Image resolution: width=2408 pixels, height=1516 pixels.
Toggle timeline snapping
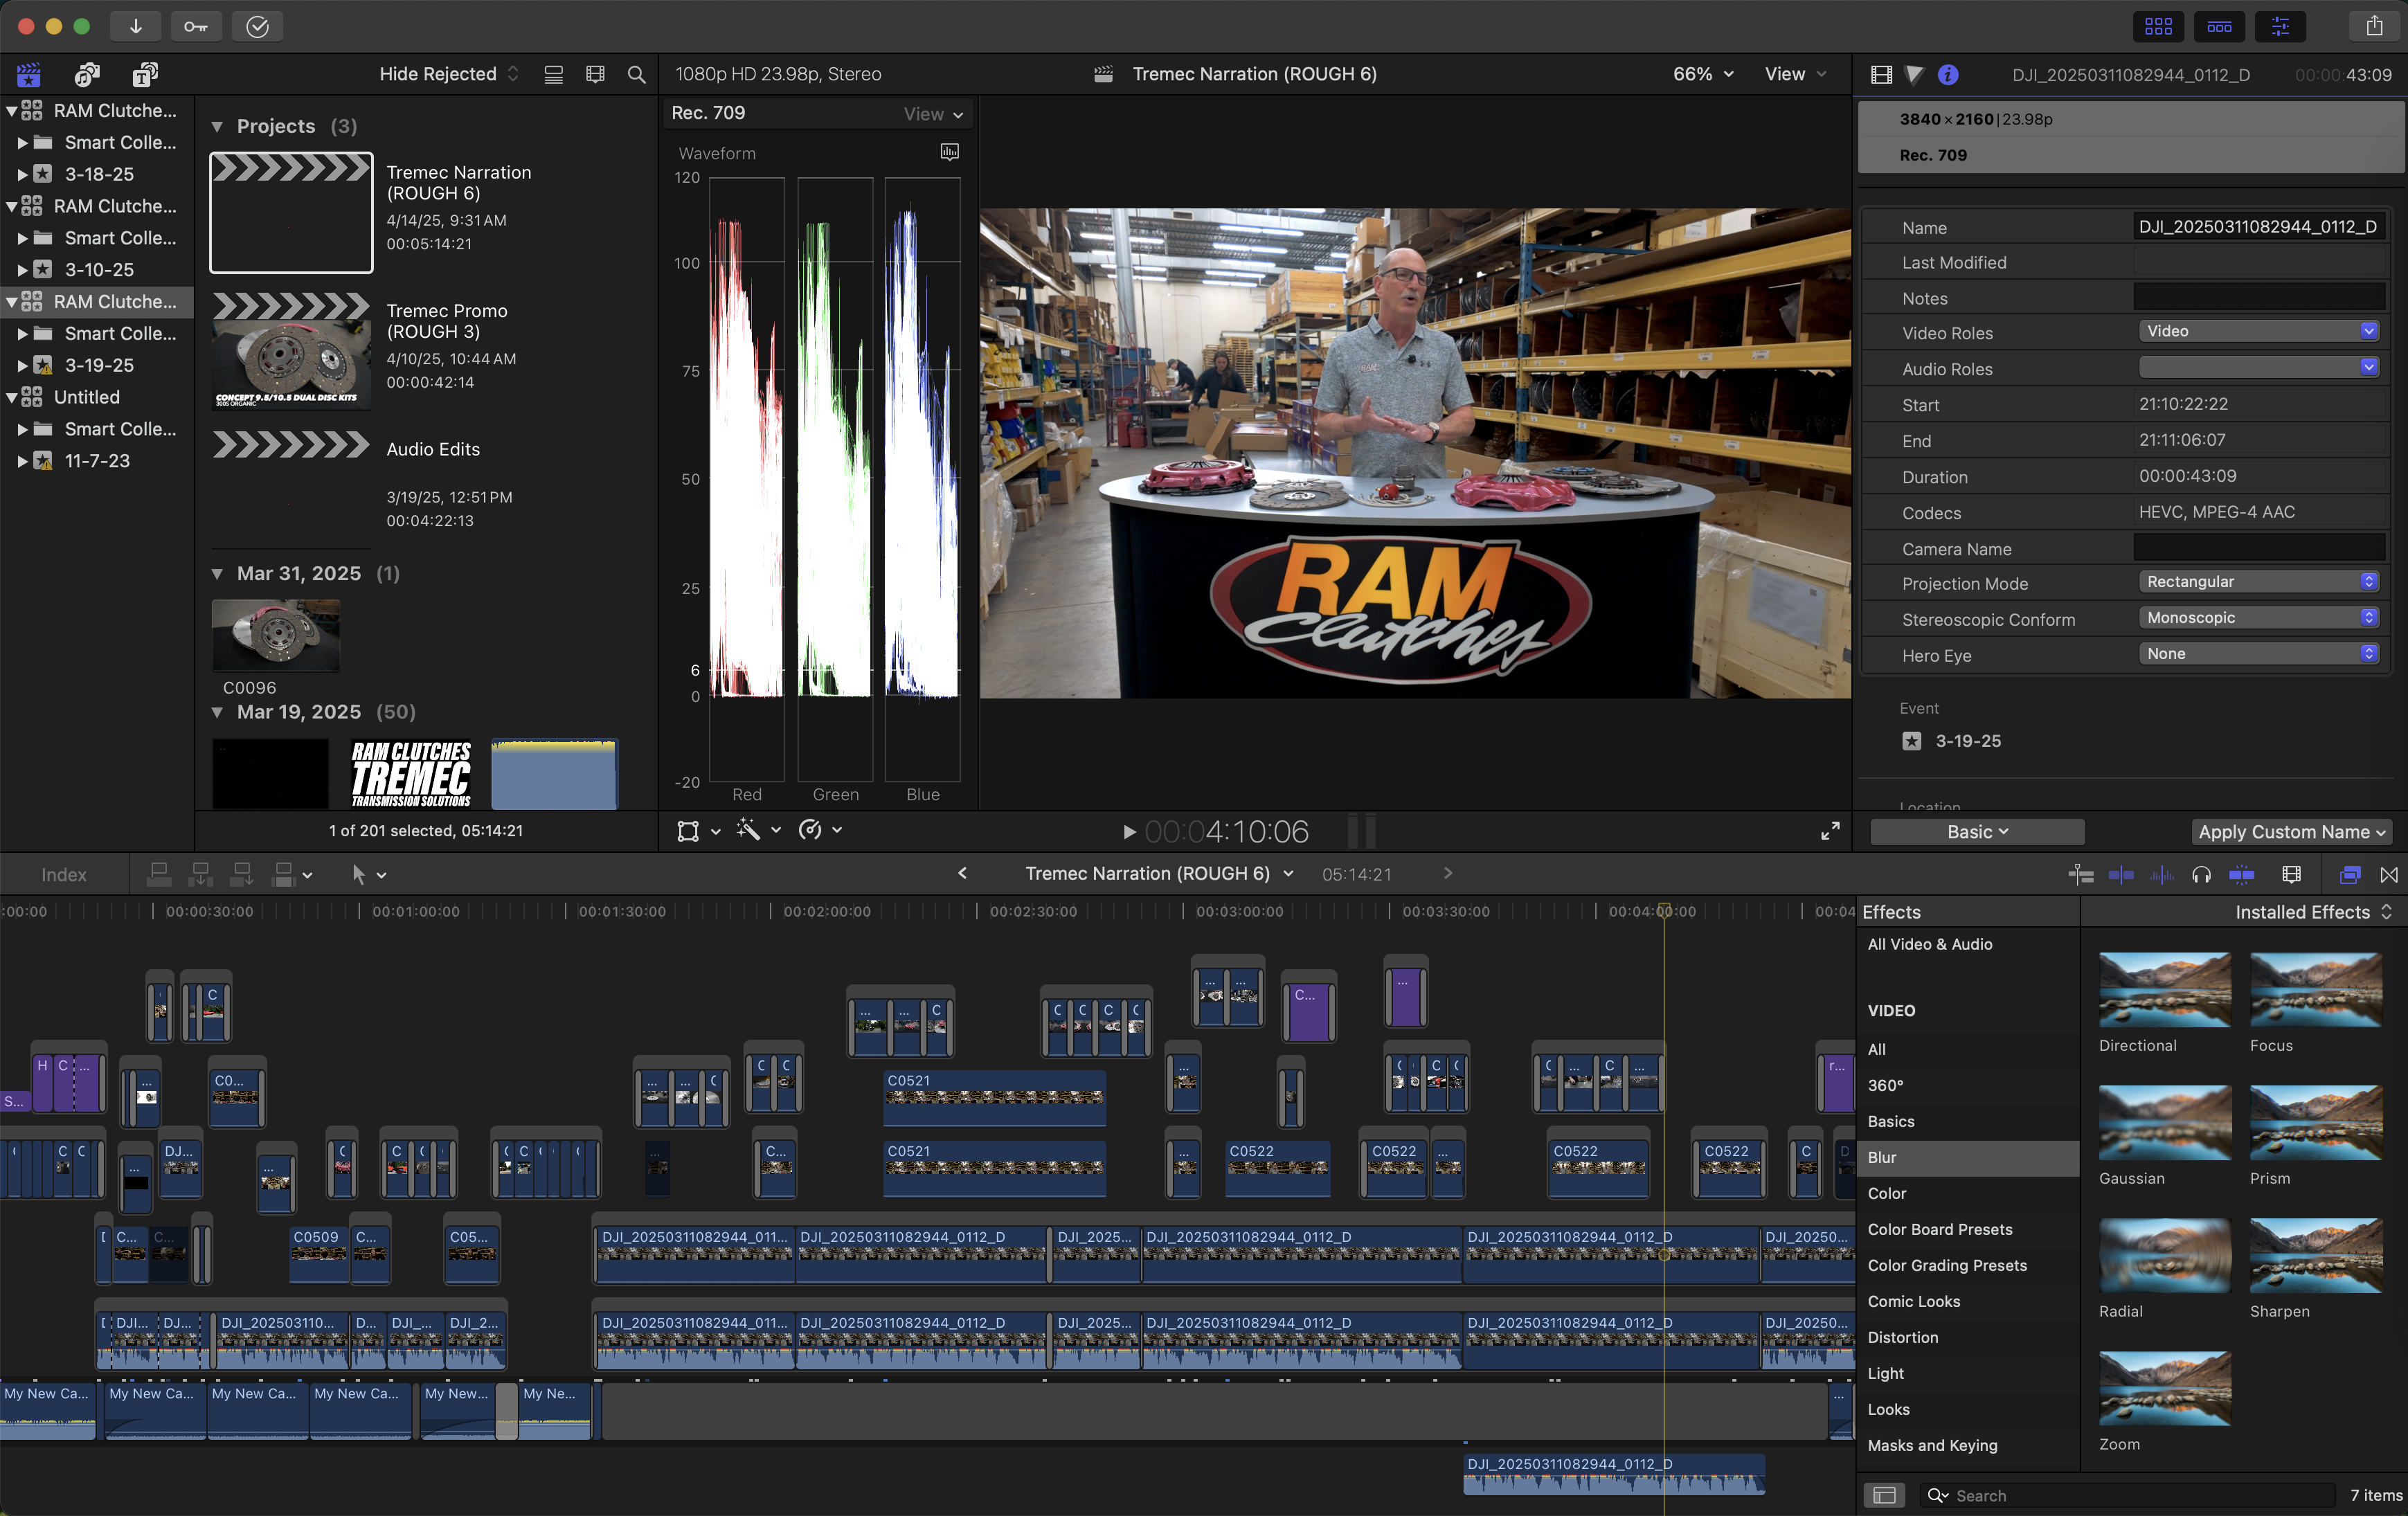[2242, 875]
